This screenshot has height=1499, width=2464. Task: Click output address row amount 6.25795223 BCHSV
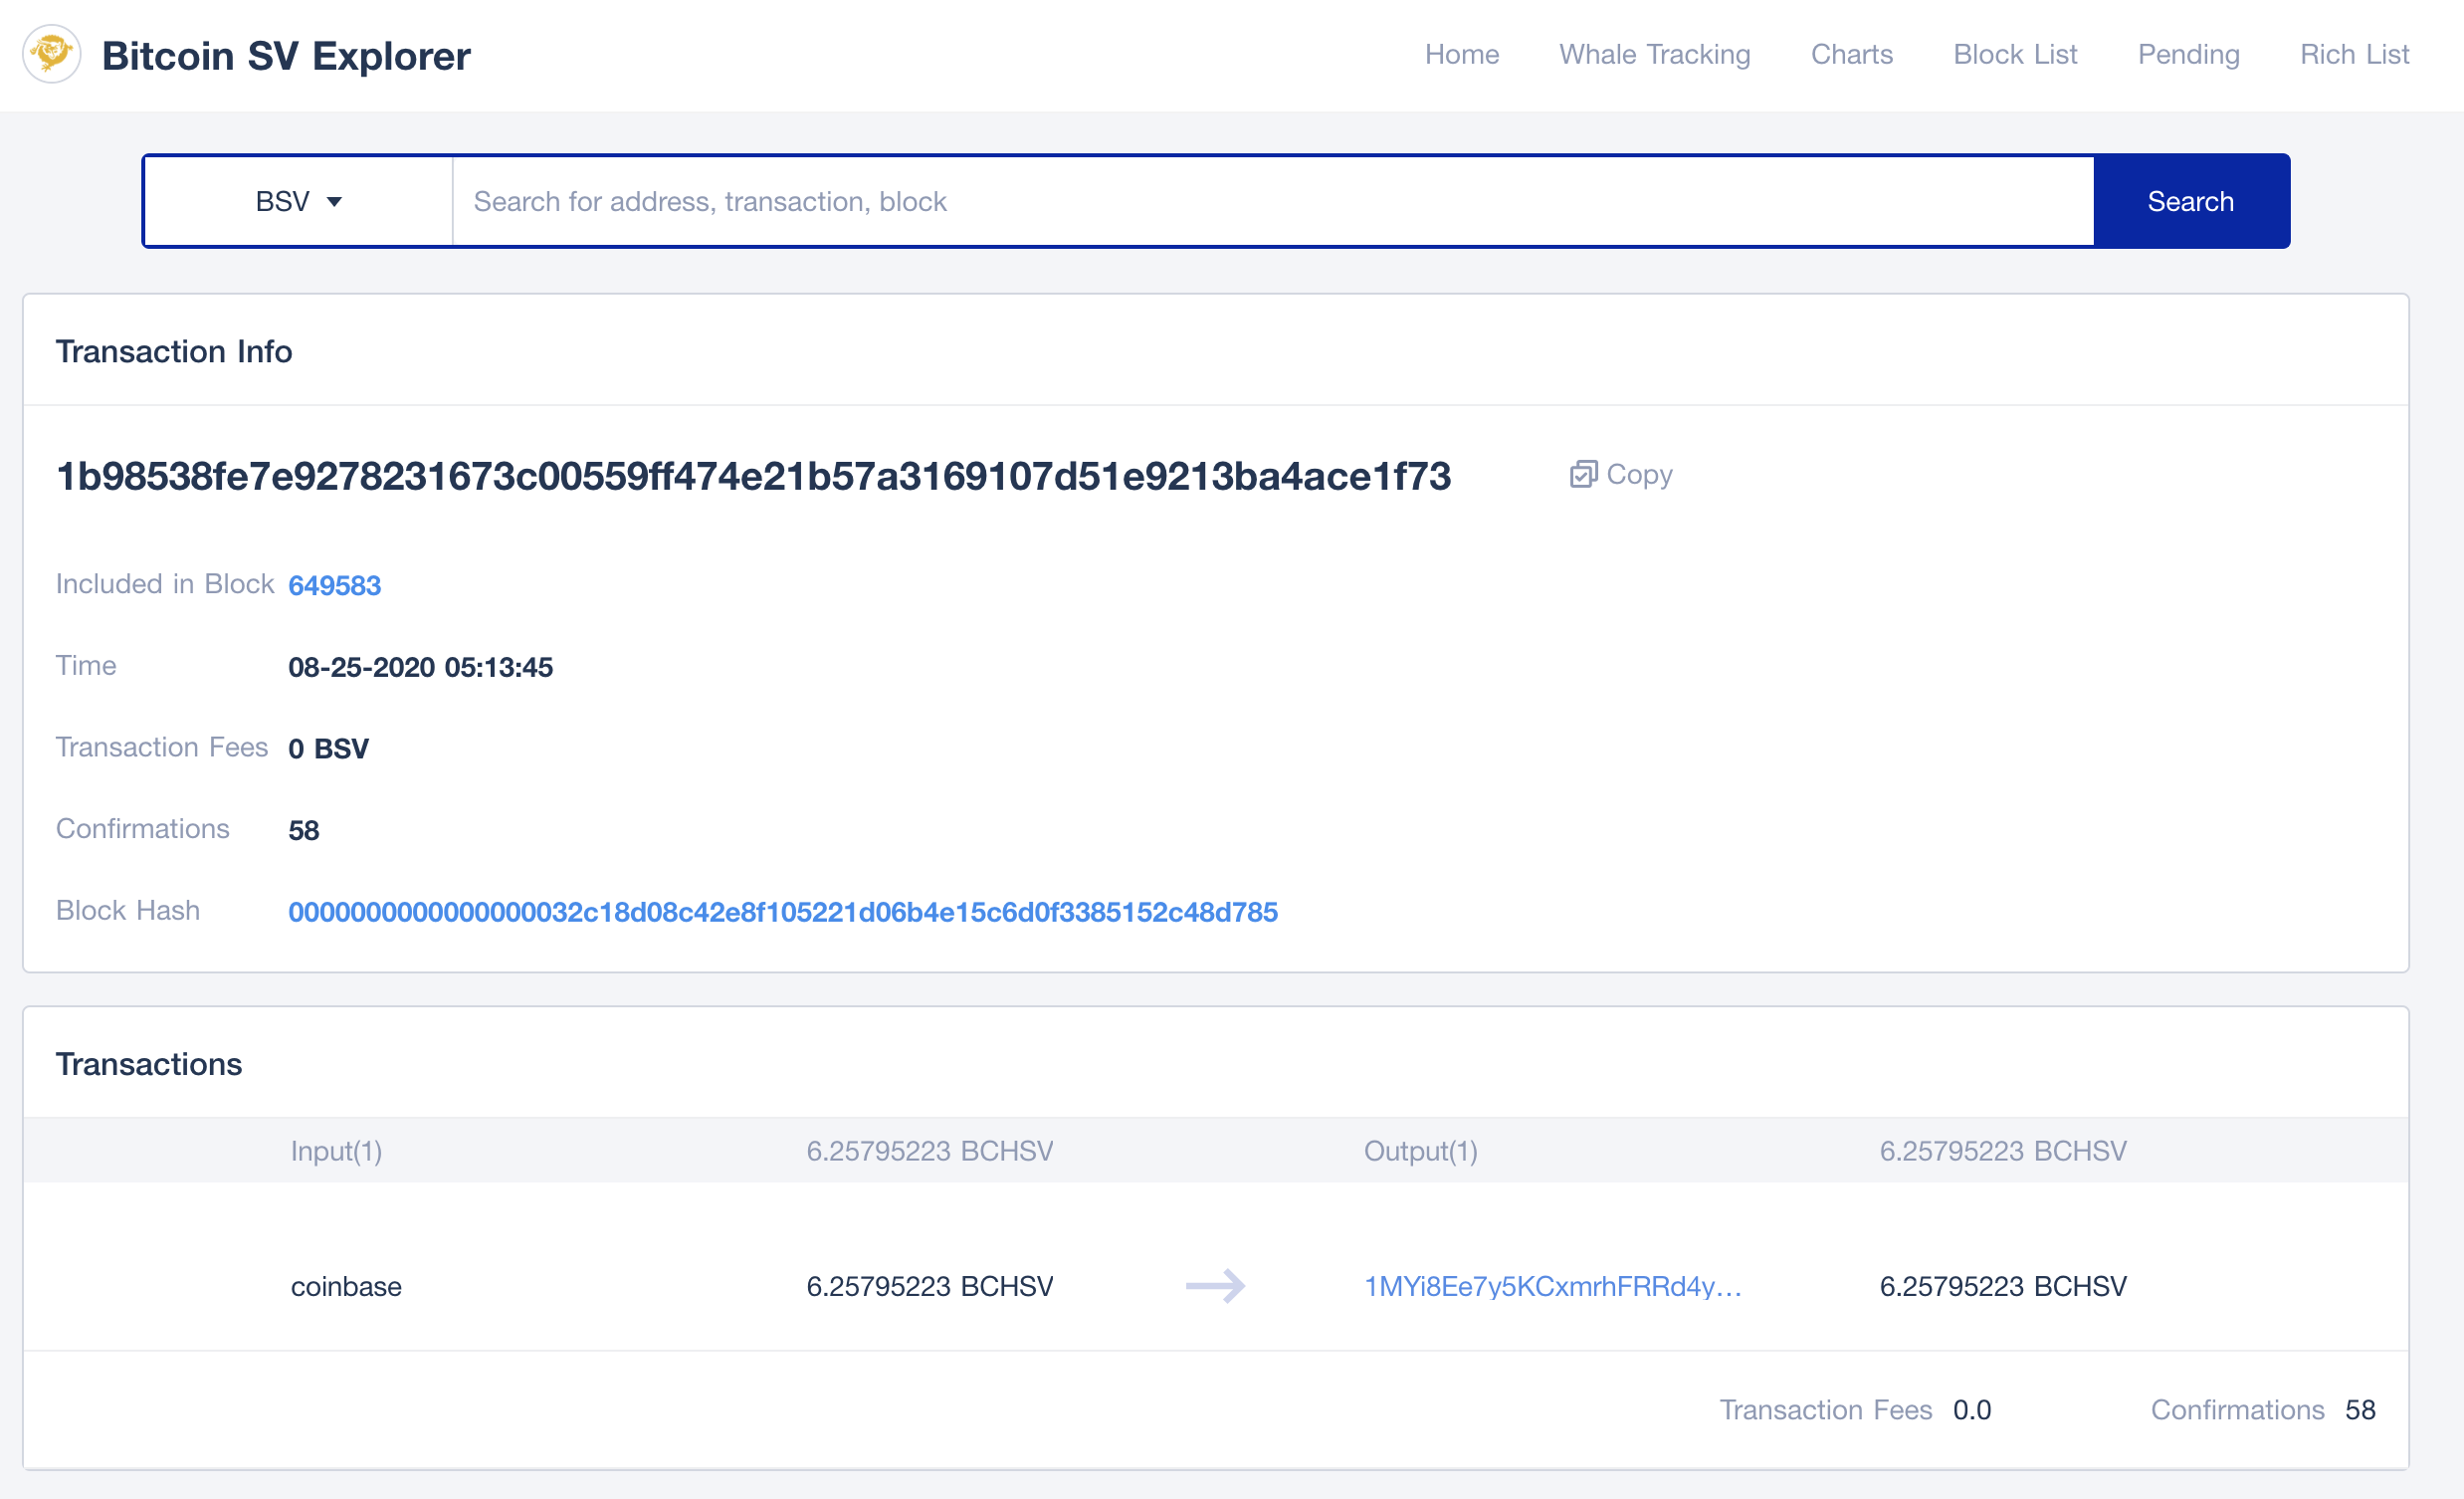2002,1286
